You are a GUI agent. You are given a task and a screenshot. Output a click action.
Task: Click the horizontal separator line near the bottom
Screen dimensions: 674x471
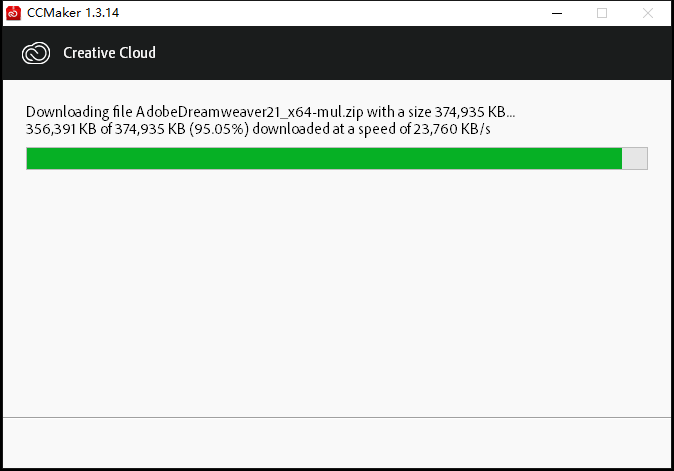point(336,416)
